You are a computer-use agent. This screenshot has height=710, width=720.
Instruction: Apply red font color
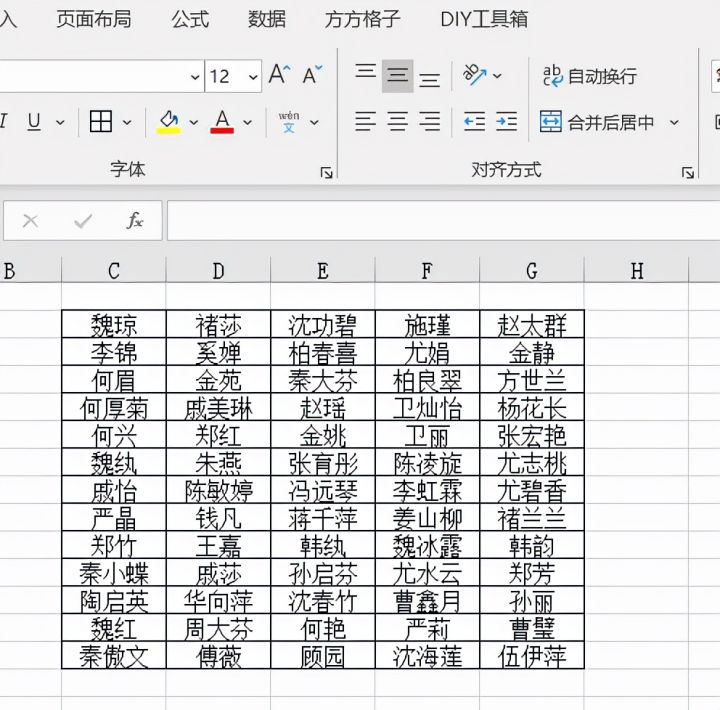222,122
